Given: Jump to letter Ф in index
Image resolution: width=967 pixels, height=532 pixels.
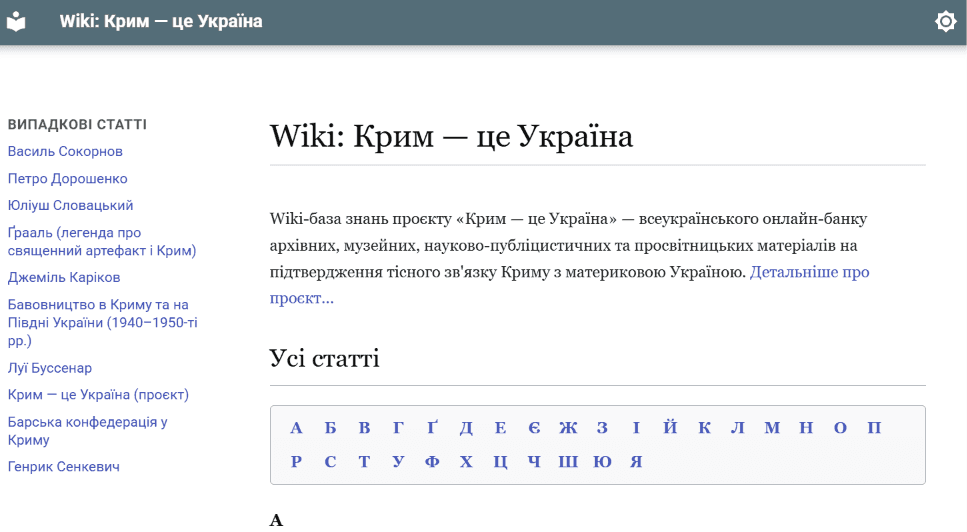Looking at the screenshot, I should [x=432, y=461].
